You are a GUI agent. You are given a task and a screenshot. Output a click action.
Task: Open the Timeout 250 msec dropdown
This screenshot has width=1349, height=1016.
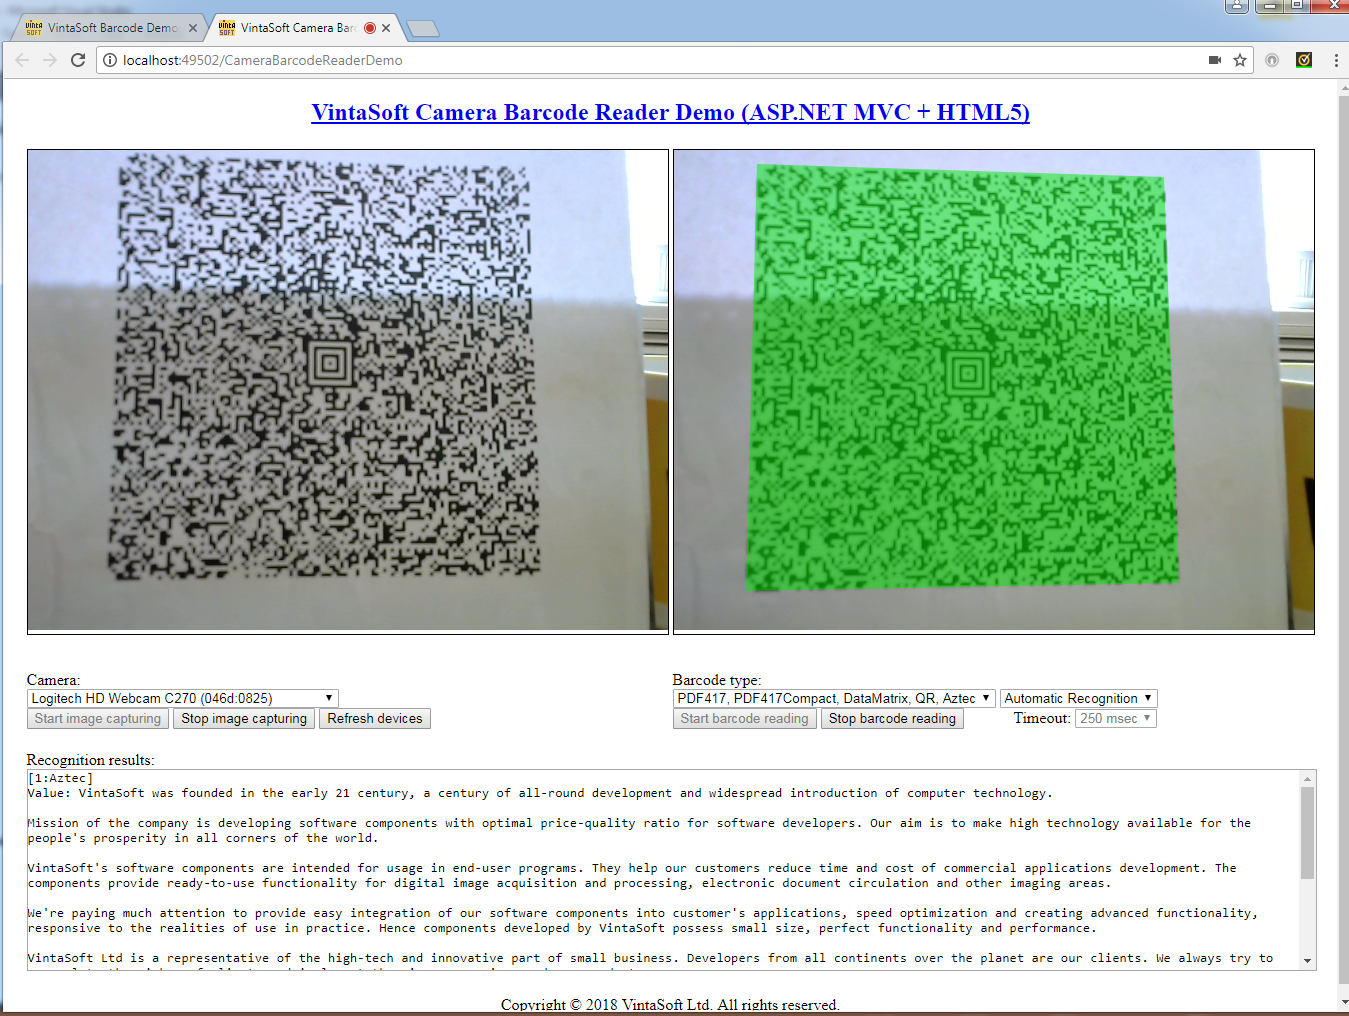(x=1116, y=718)
